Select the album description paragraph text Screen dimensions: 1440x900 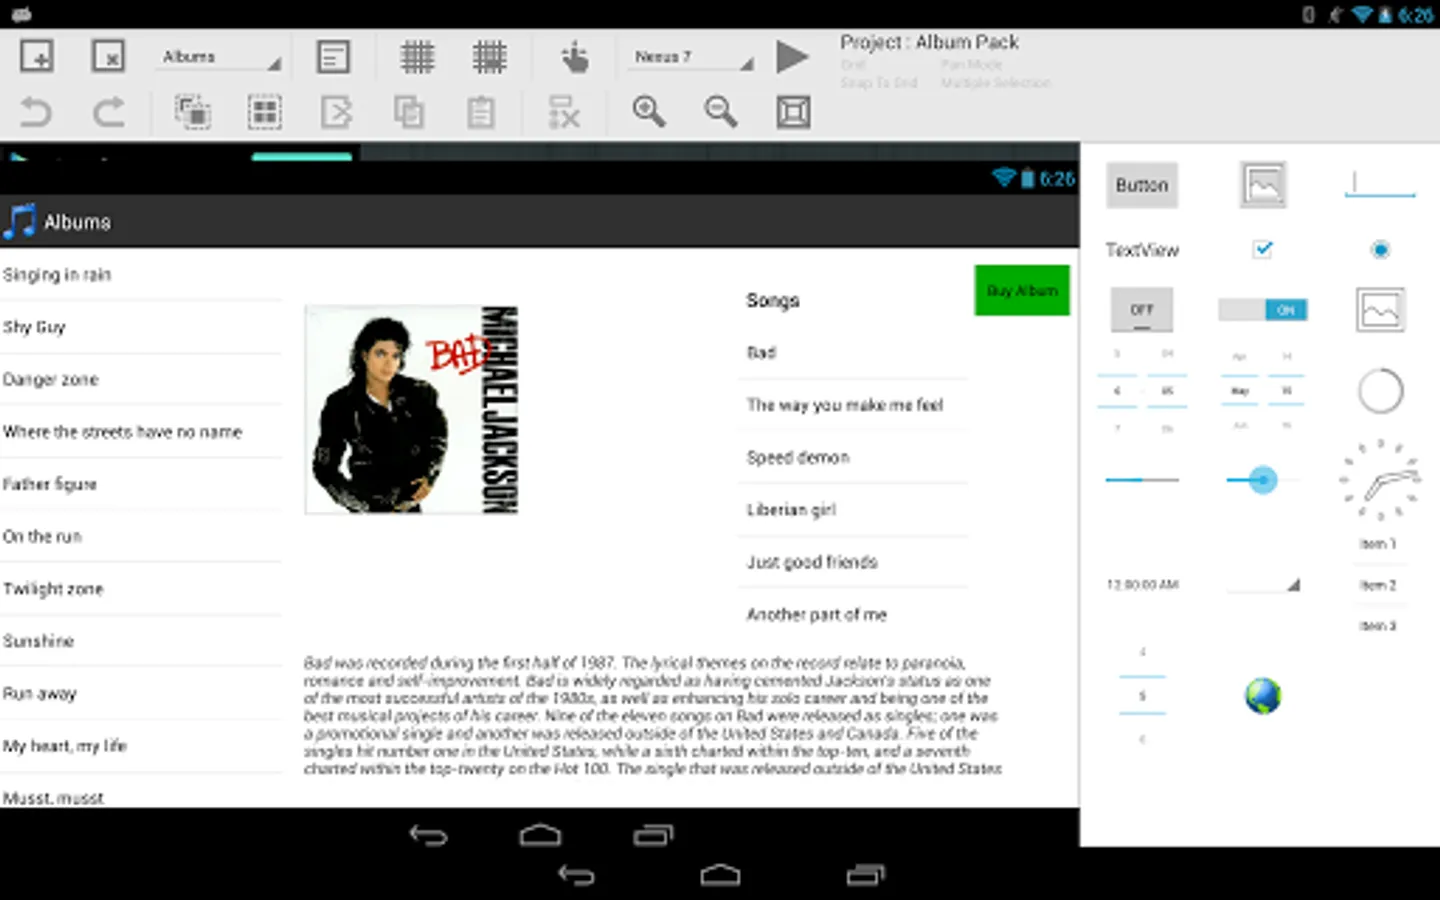click(653, 715)
